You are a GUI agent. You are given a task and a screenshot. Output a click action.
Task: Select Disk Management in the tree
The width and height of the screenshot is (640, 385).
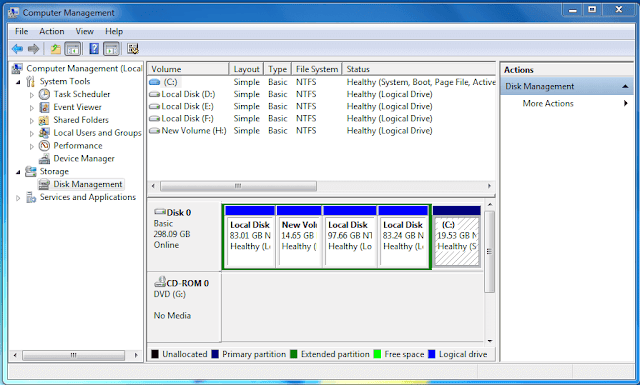coord(87,185)
